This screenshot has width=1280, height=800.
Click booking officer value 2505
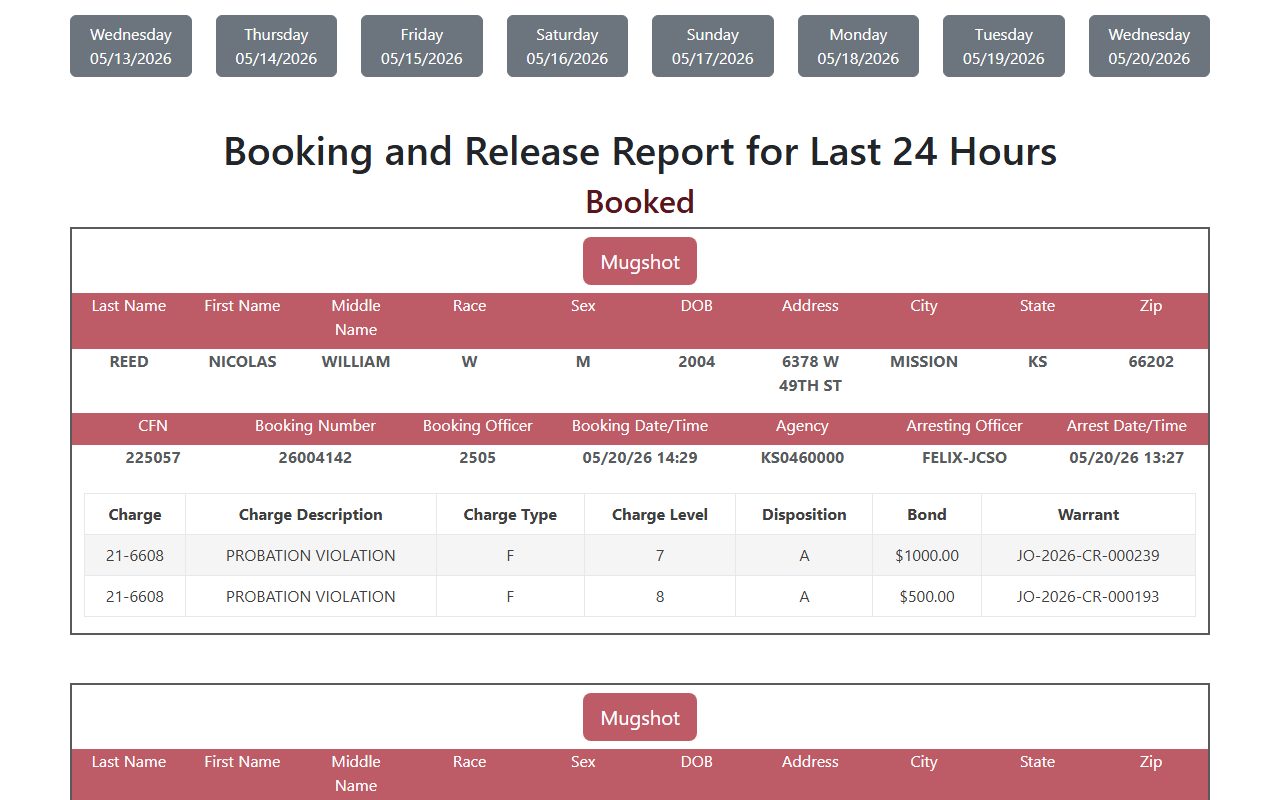click(x=478, y=458)
